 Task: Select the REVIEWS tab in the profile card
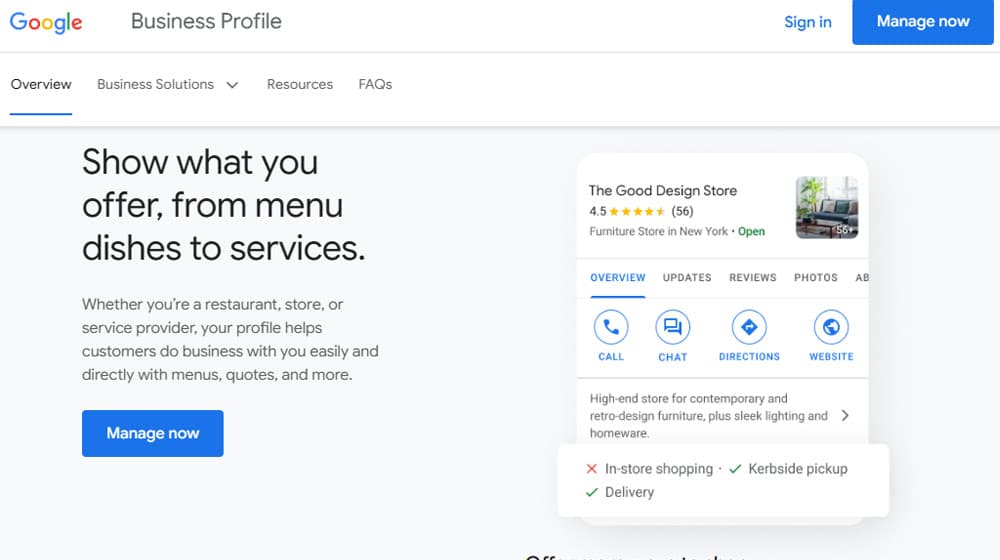tap(753, 277)
